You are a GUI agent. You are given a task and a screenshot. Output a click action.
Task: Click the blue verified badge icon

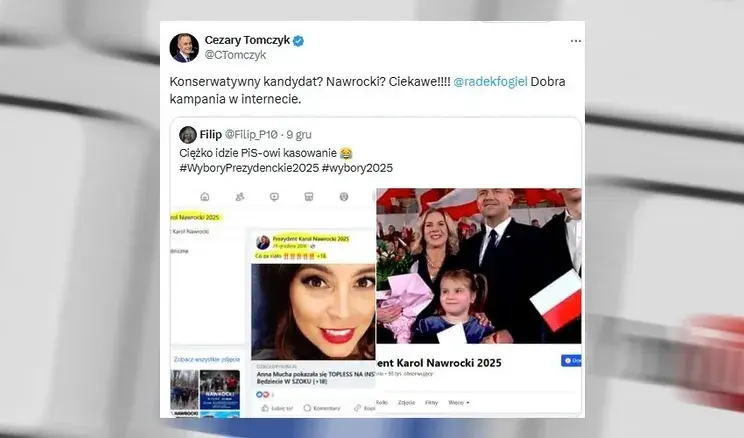[298, 41]
